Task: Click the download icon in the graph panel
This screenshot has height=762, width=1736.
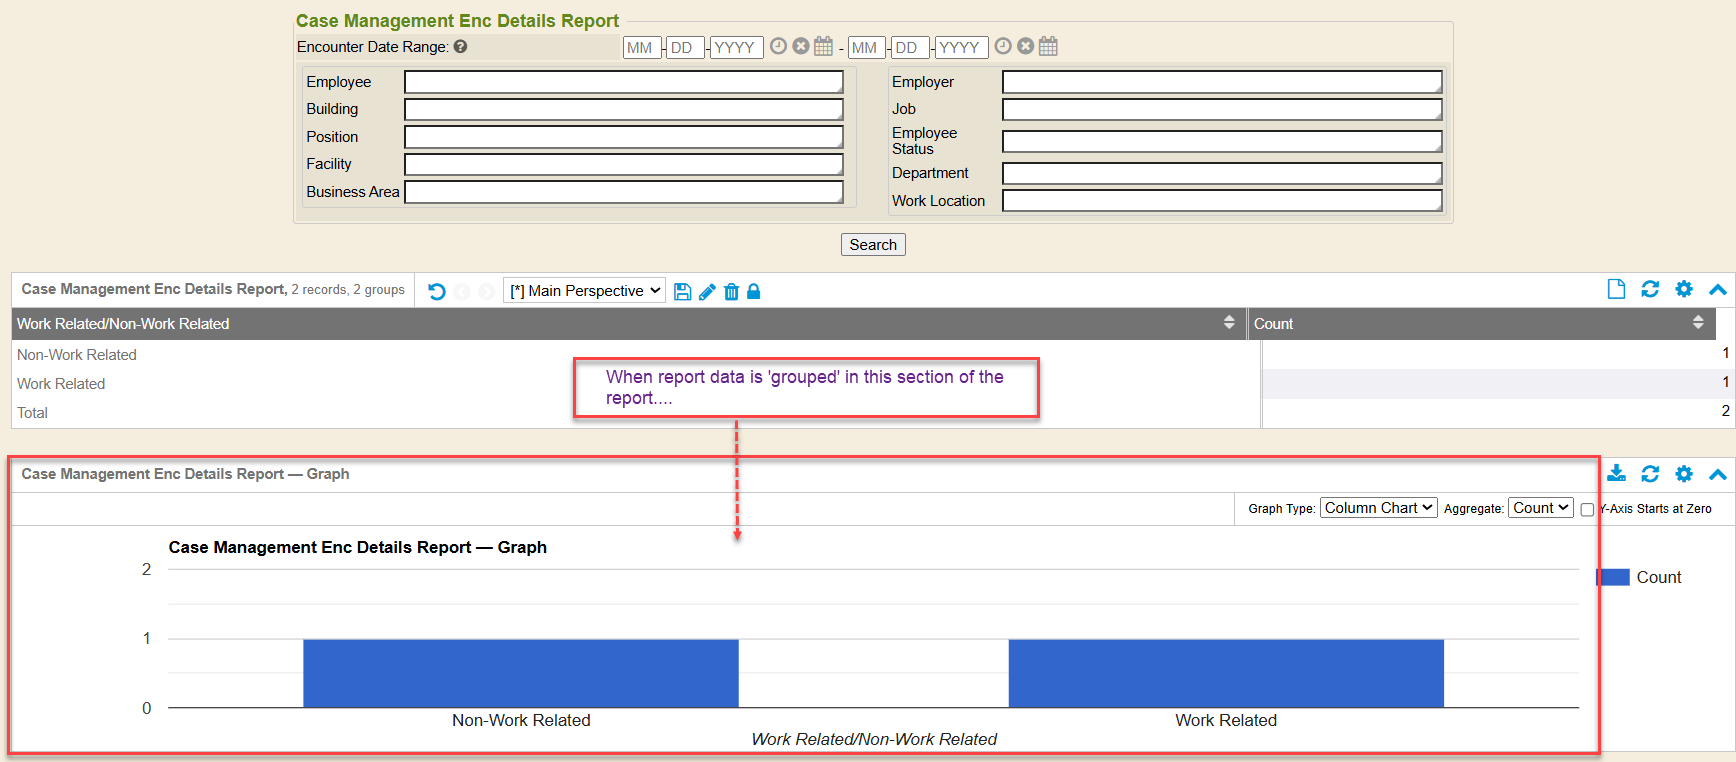Action: (1616, 474)
